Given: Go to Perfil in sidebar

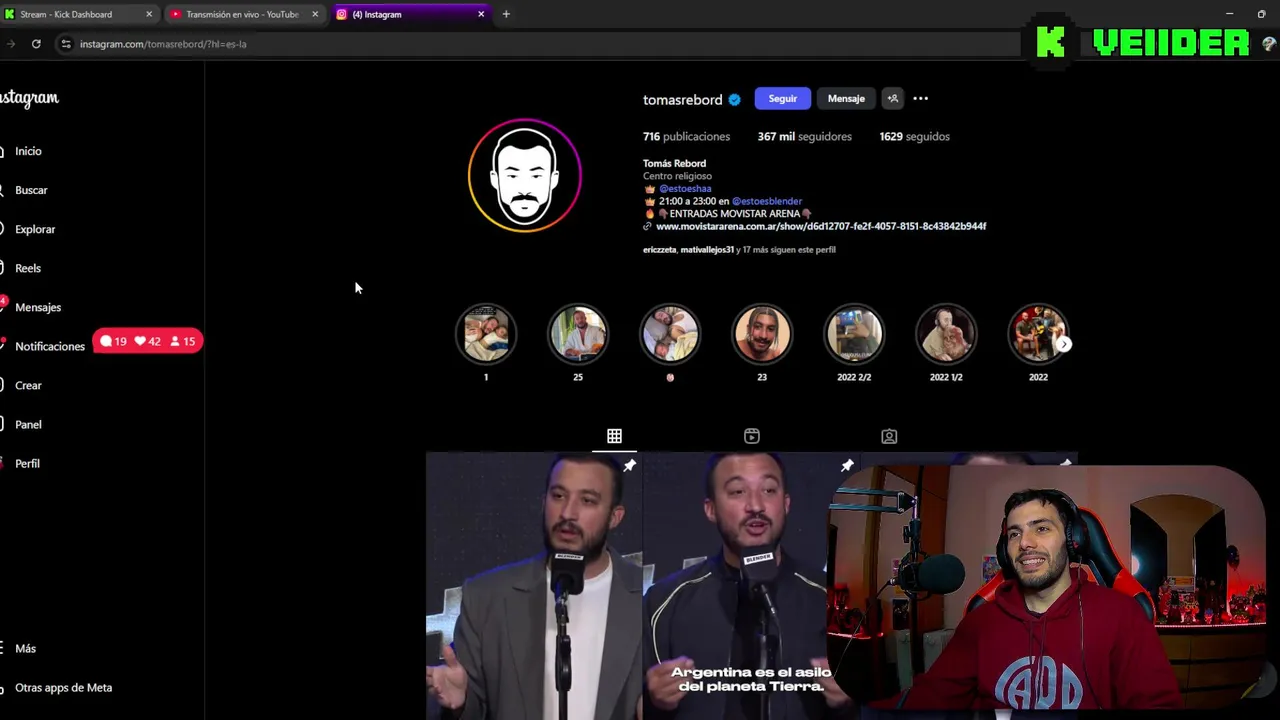Looking at the screenshot, I should (x=27, y=463).
